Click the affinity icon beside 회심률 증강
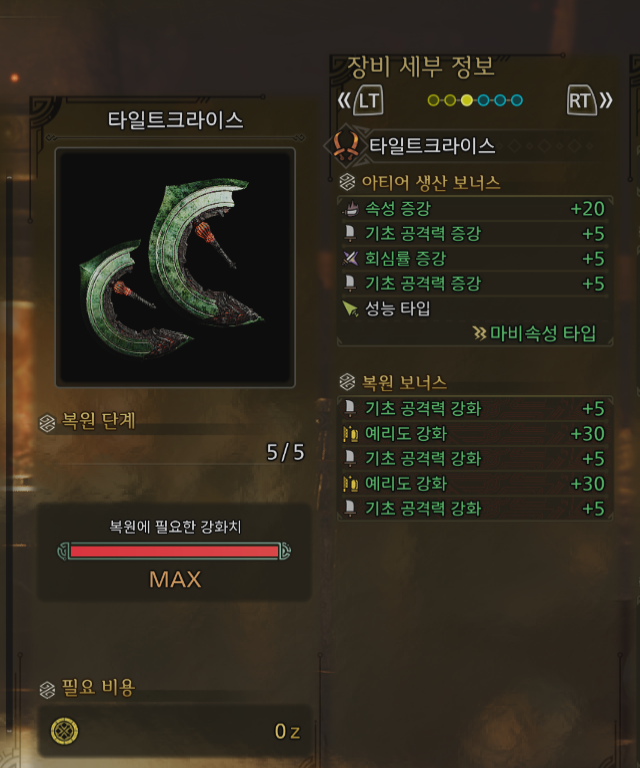Screen dimensions: 640x768 350,259
